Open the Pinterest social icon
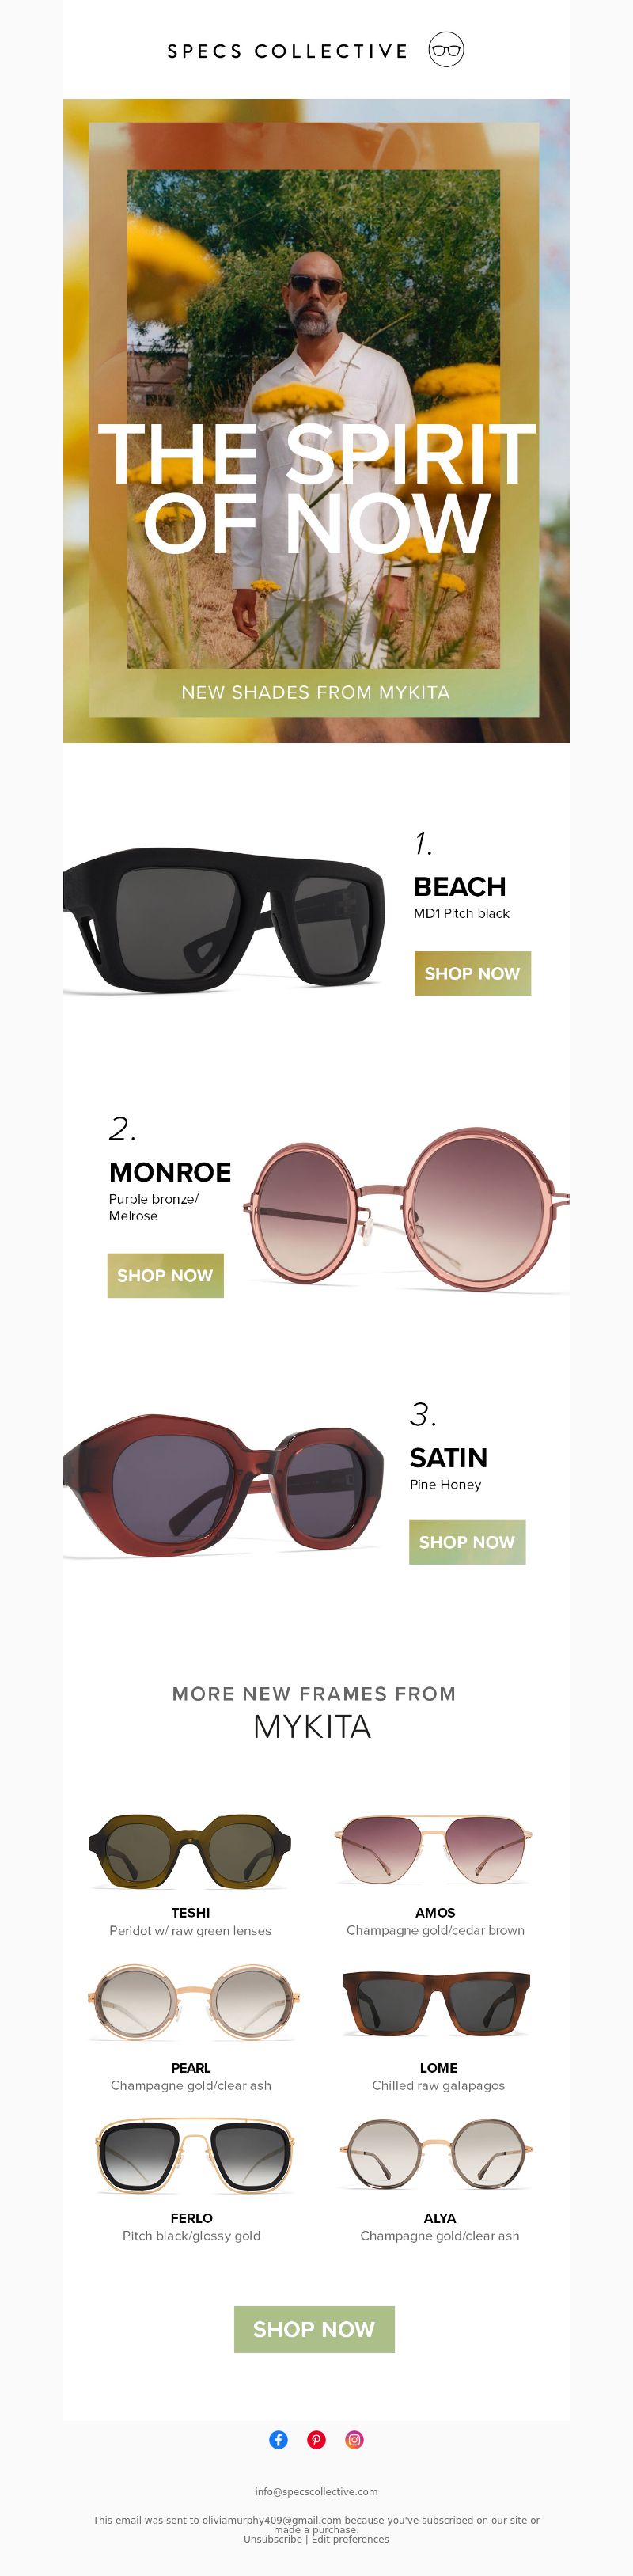The image size is (633, 2576). (x=317, y=2439)
